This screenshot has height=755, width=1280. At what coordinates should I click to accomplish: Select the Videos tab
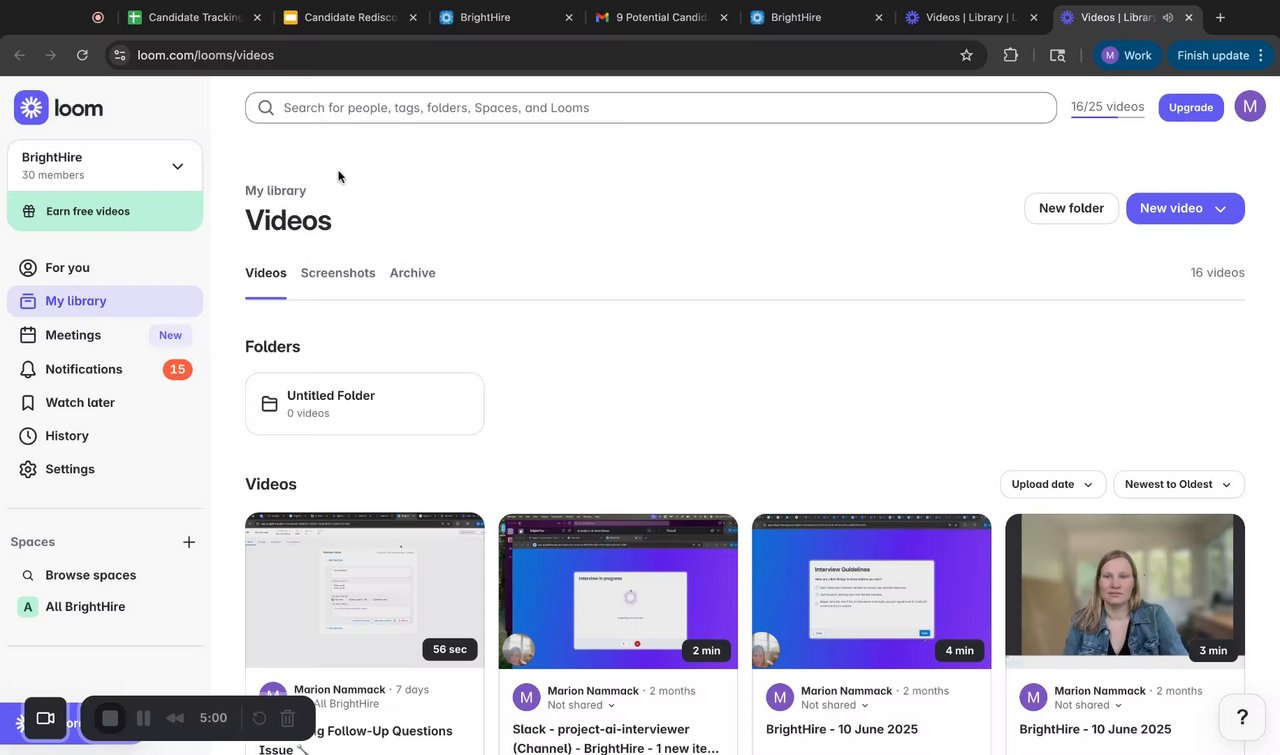(x=266, y=273)
